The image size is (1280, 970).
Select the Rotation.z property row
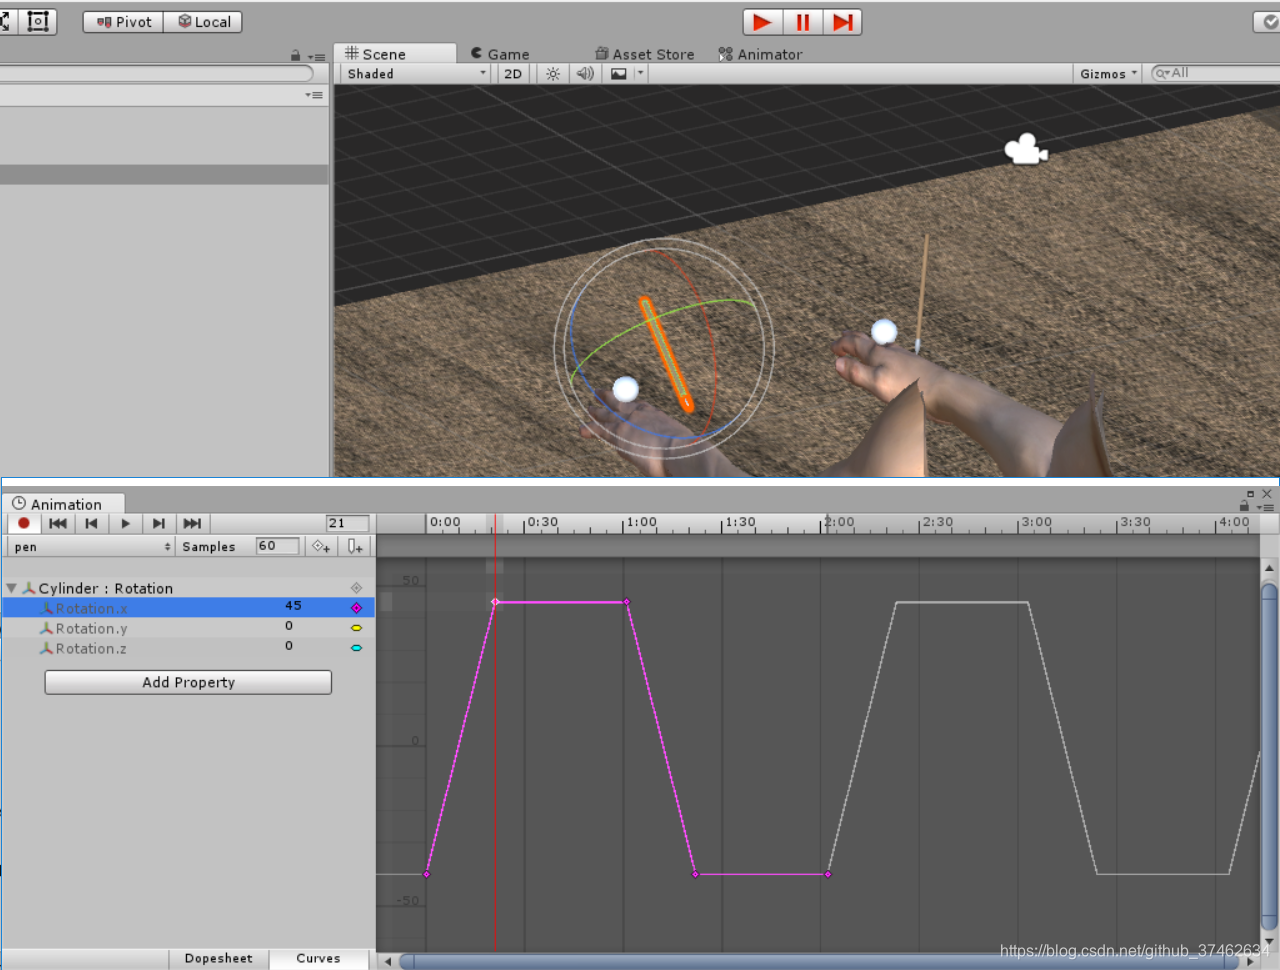coord(188,648)
